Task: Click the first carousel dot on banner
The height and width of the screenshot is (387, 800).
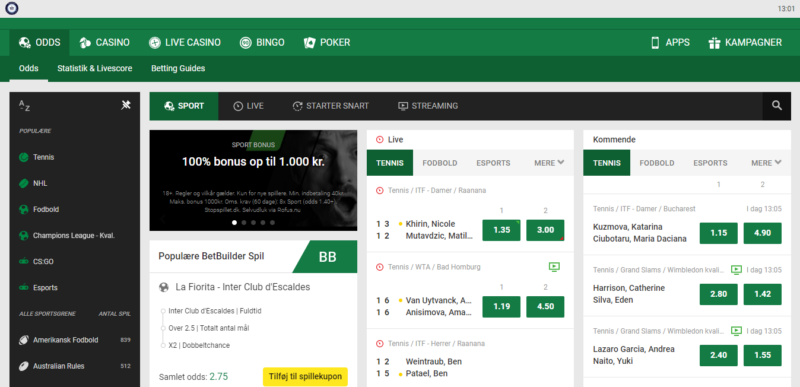Action: click(235, 222)
